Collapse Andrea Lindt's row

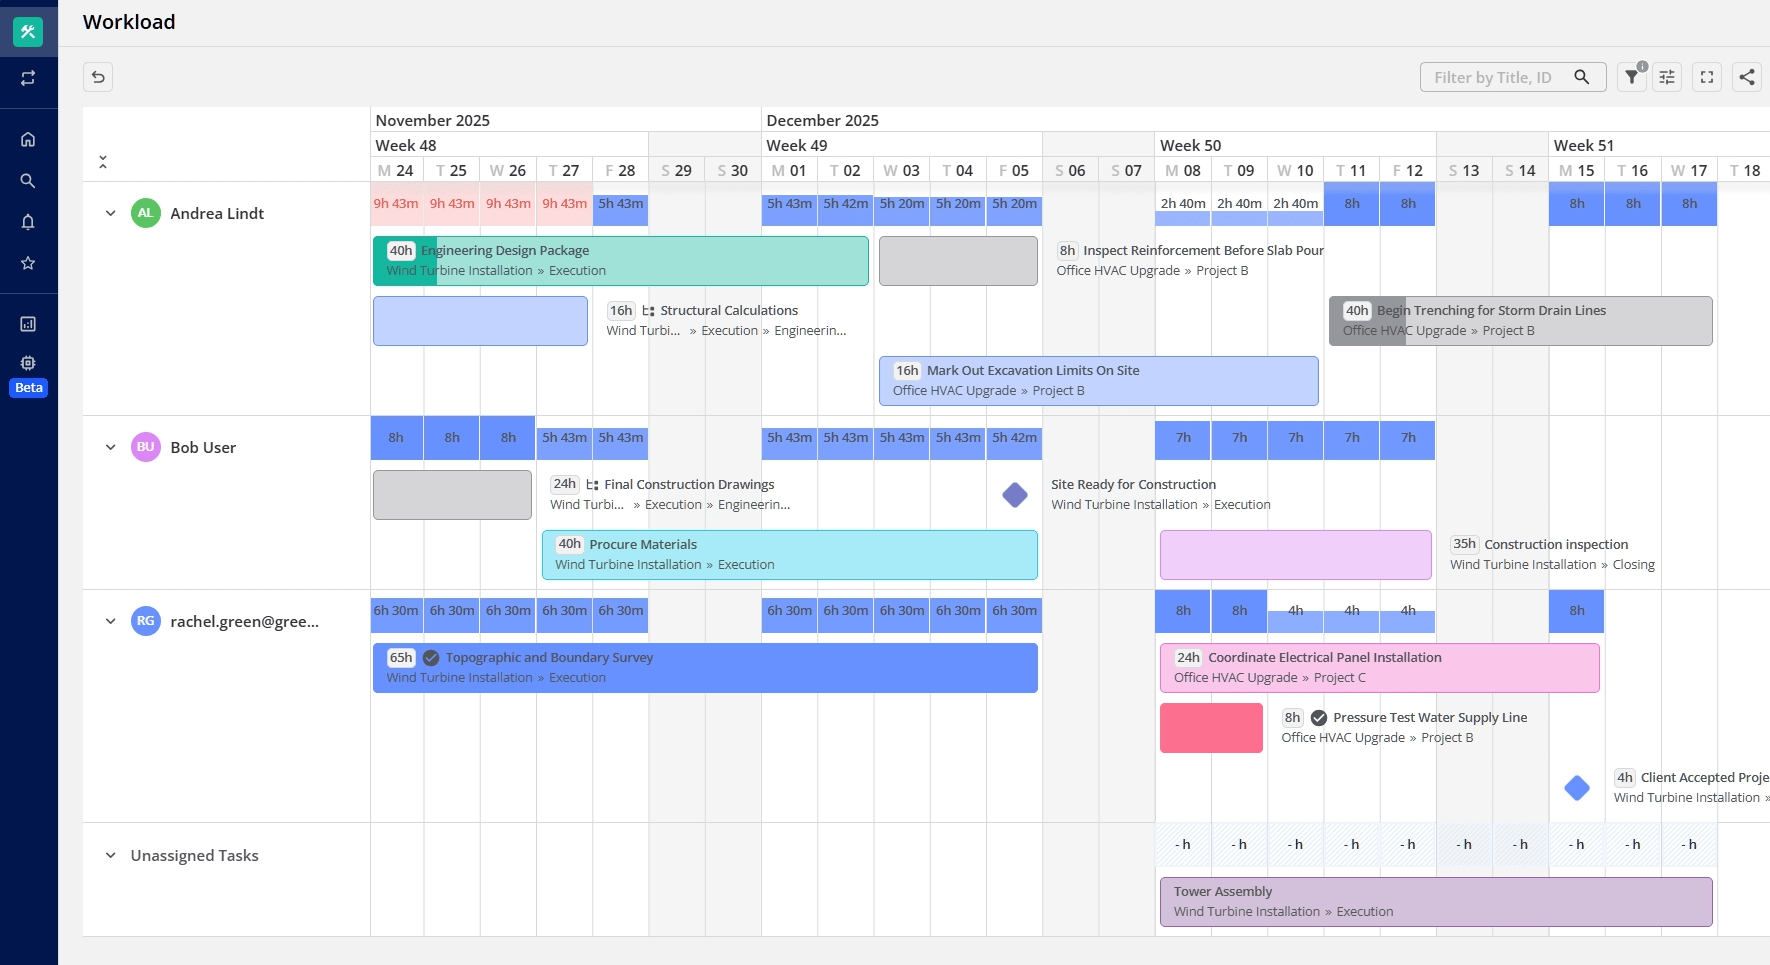pyautogui.click(x=111, y=213)
